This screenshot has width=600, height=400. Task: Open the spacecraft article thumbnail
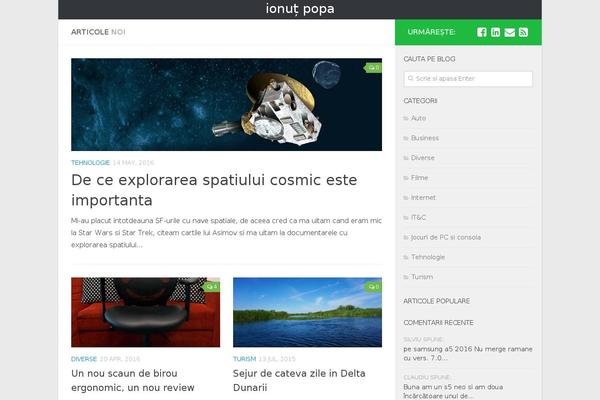pos(227,104)
